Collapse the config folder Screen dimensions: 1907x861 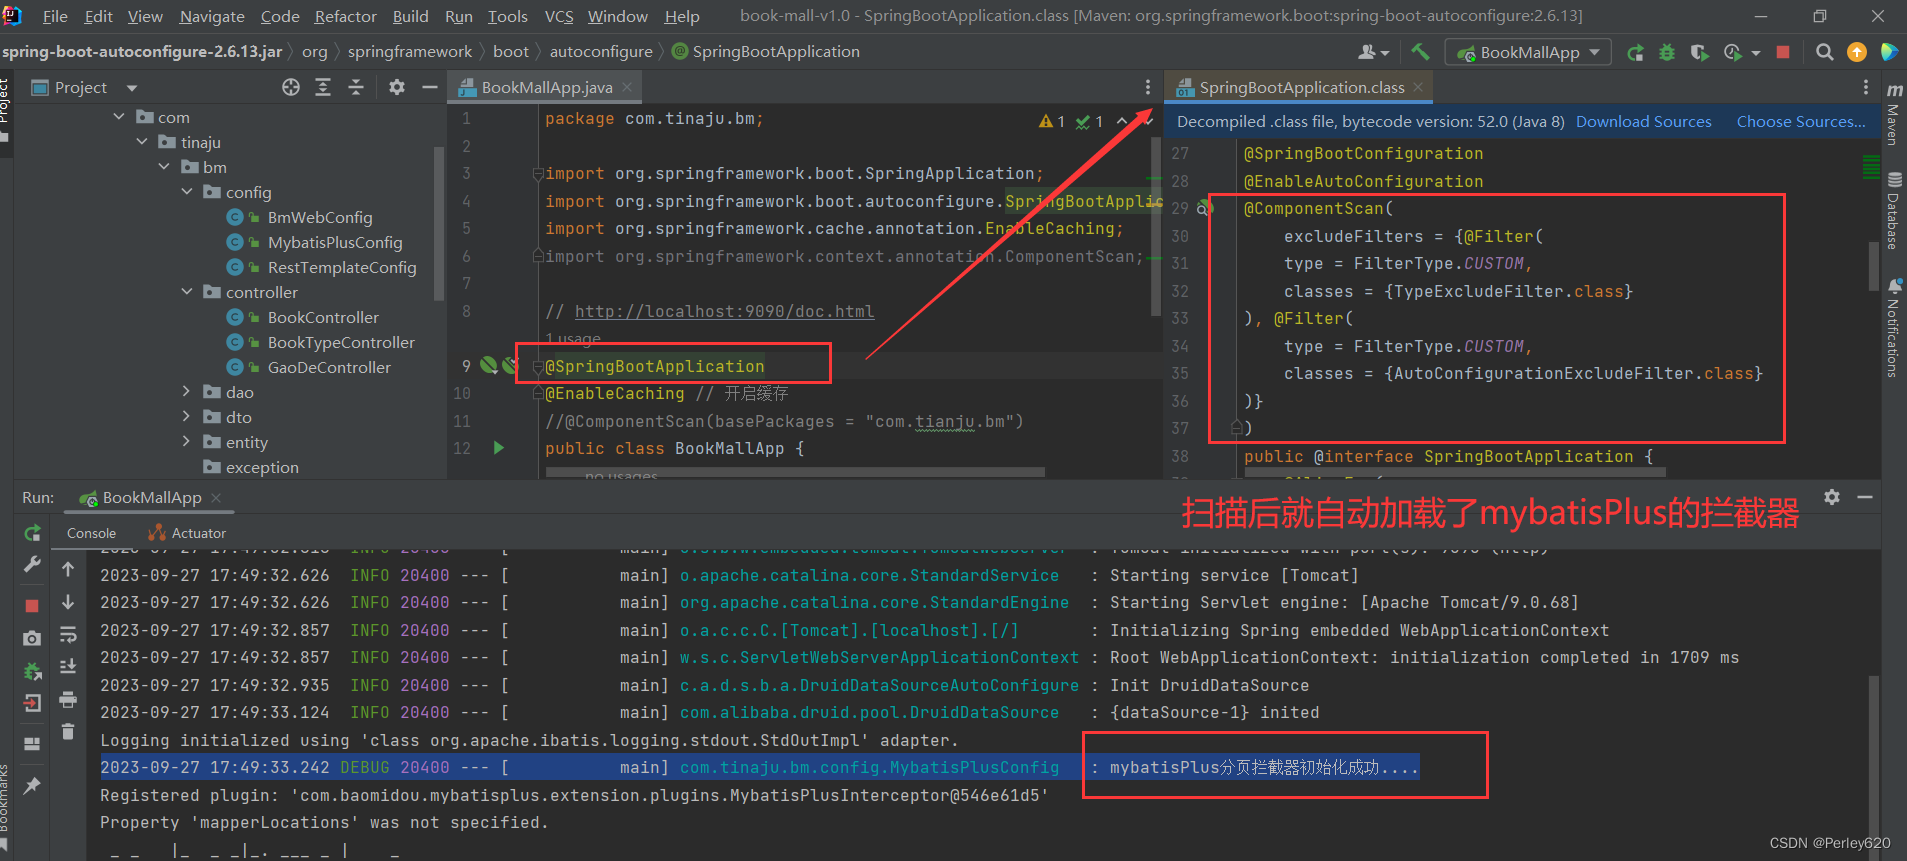(x=187, y=192)
